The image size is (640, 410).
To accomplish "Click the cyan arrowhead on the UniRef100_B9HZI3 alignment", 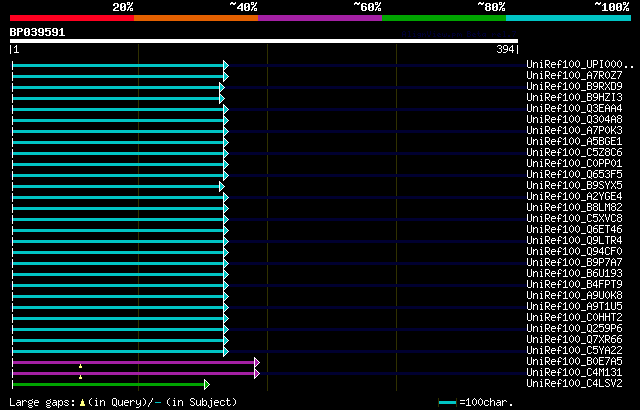I will (222, 98).
